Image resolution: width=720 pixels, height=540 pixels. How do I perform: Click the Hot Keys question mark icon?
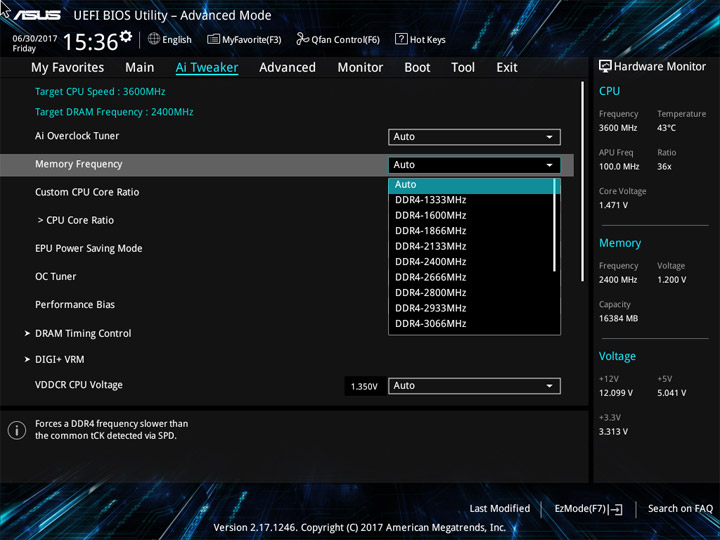[x=401, y=39]
